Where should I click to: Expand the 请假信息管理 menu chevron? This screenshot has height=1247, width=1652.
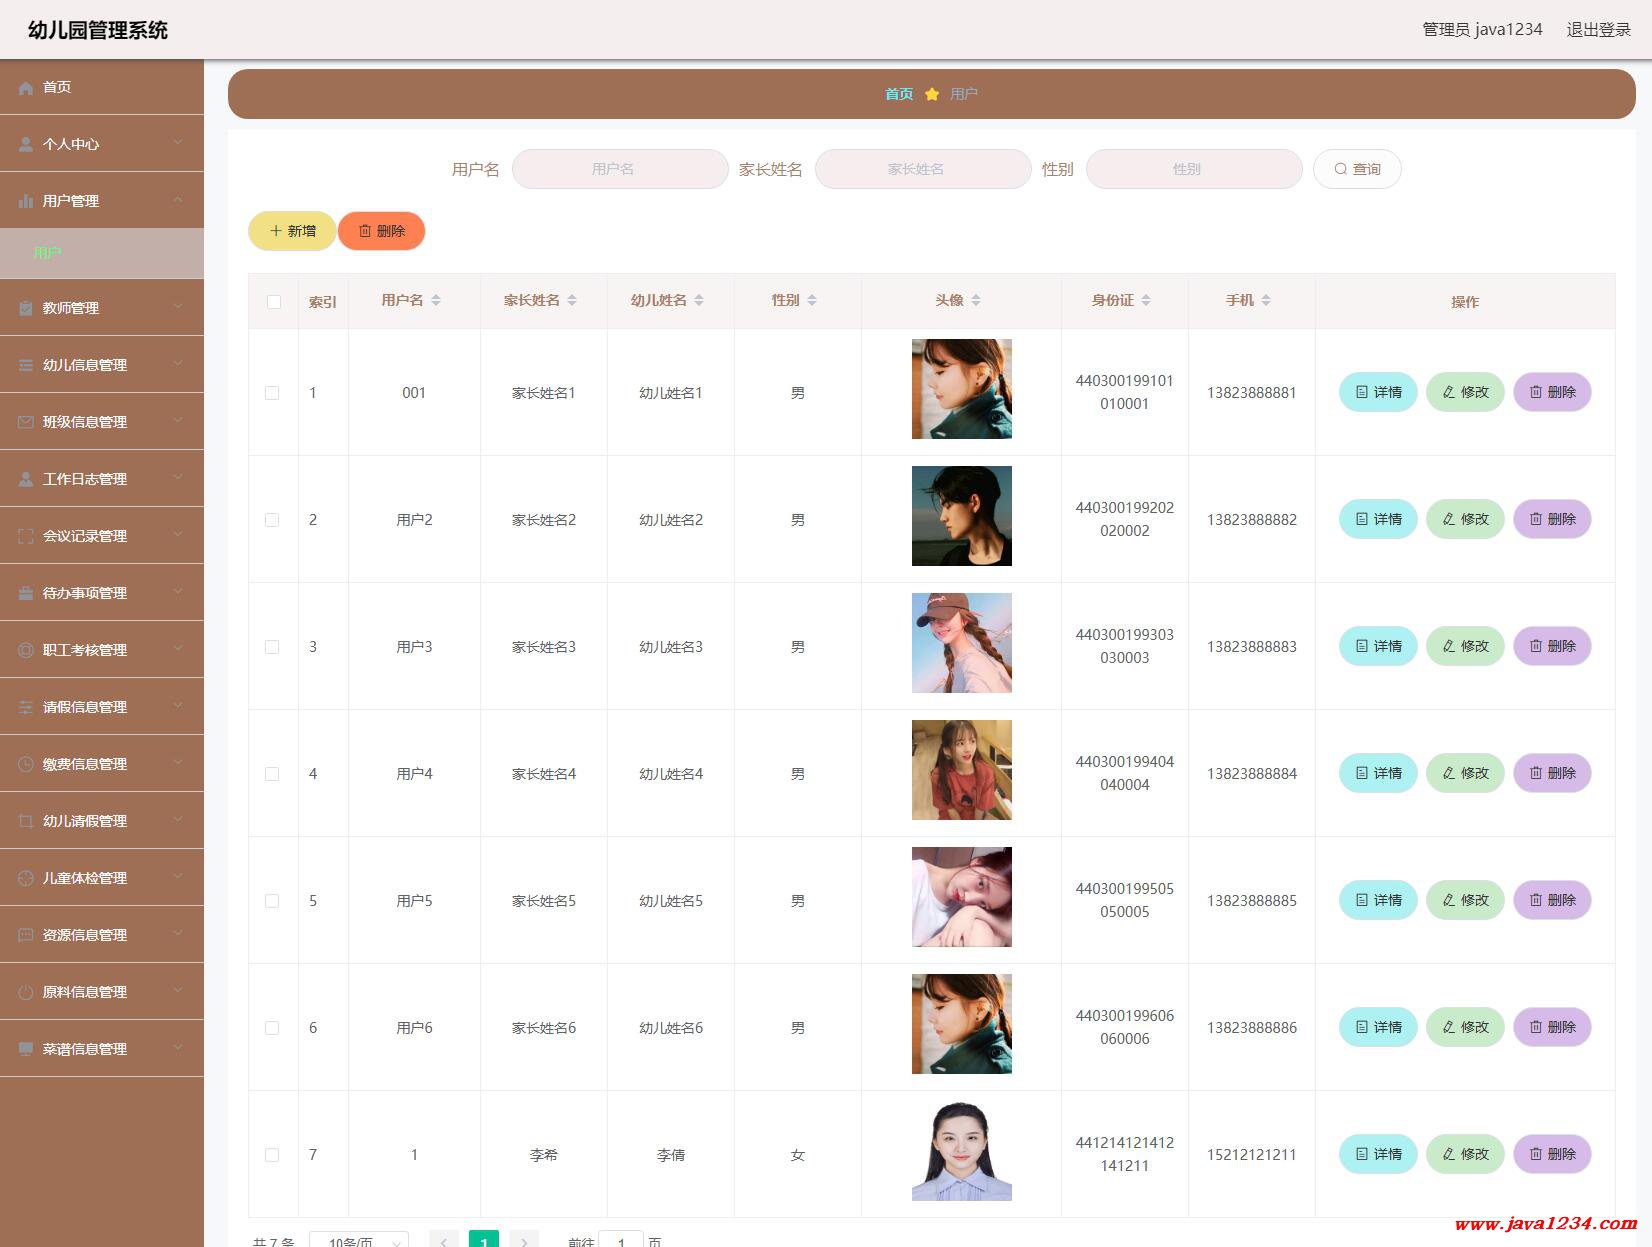pyautogui.click(x=178, y=706)
